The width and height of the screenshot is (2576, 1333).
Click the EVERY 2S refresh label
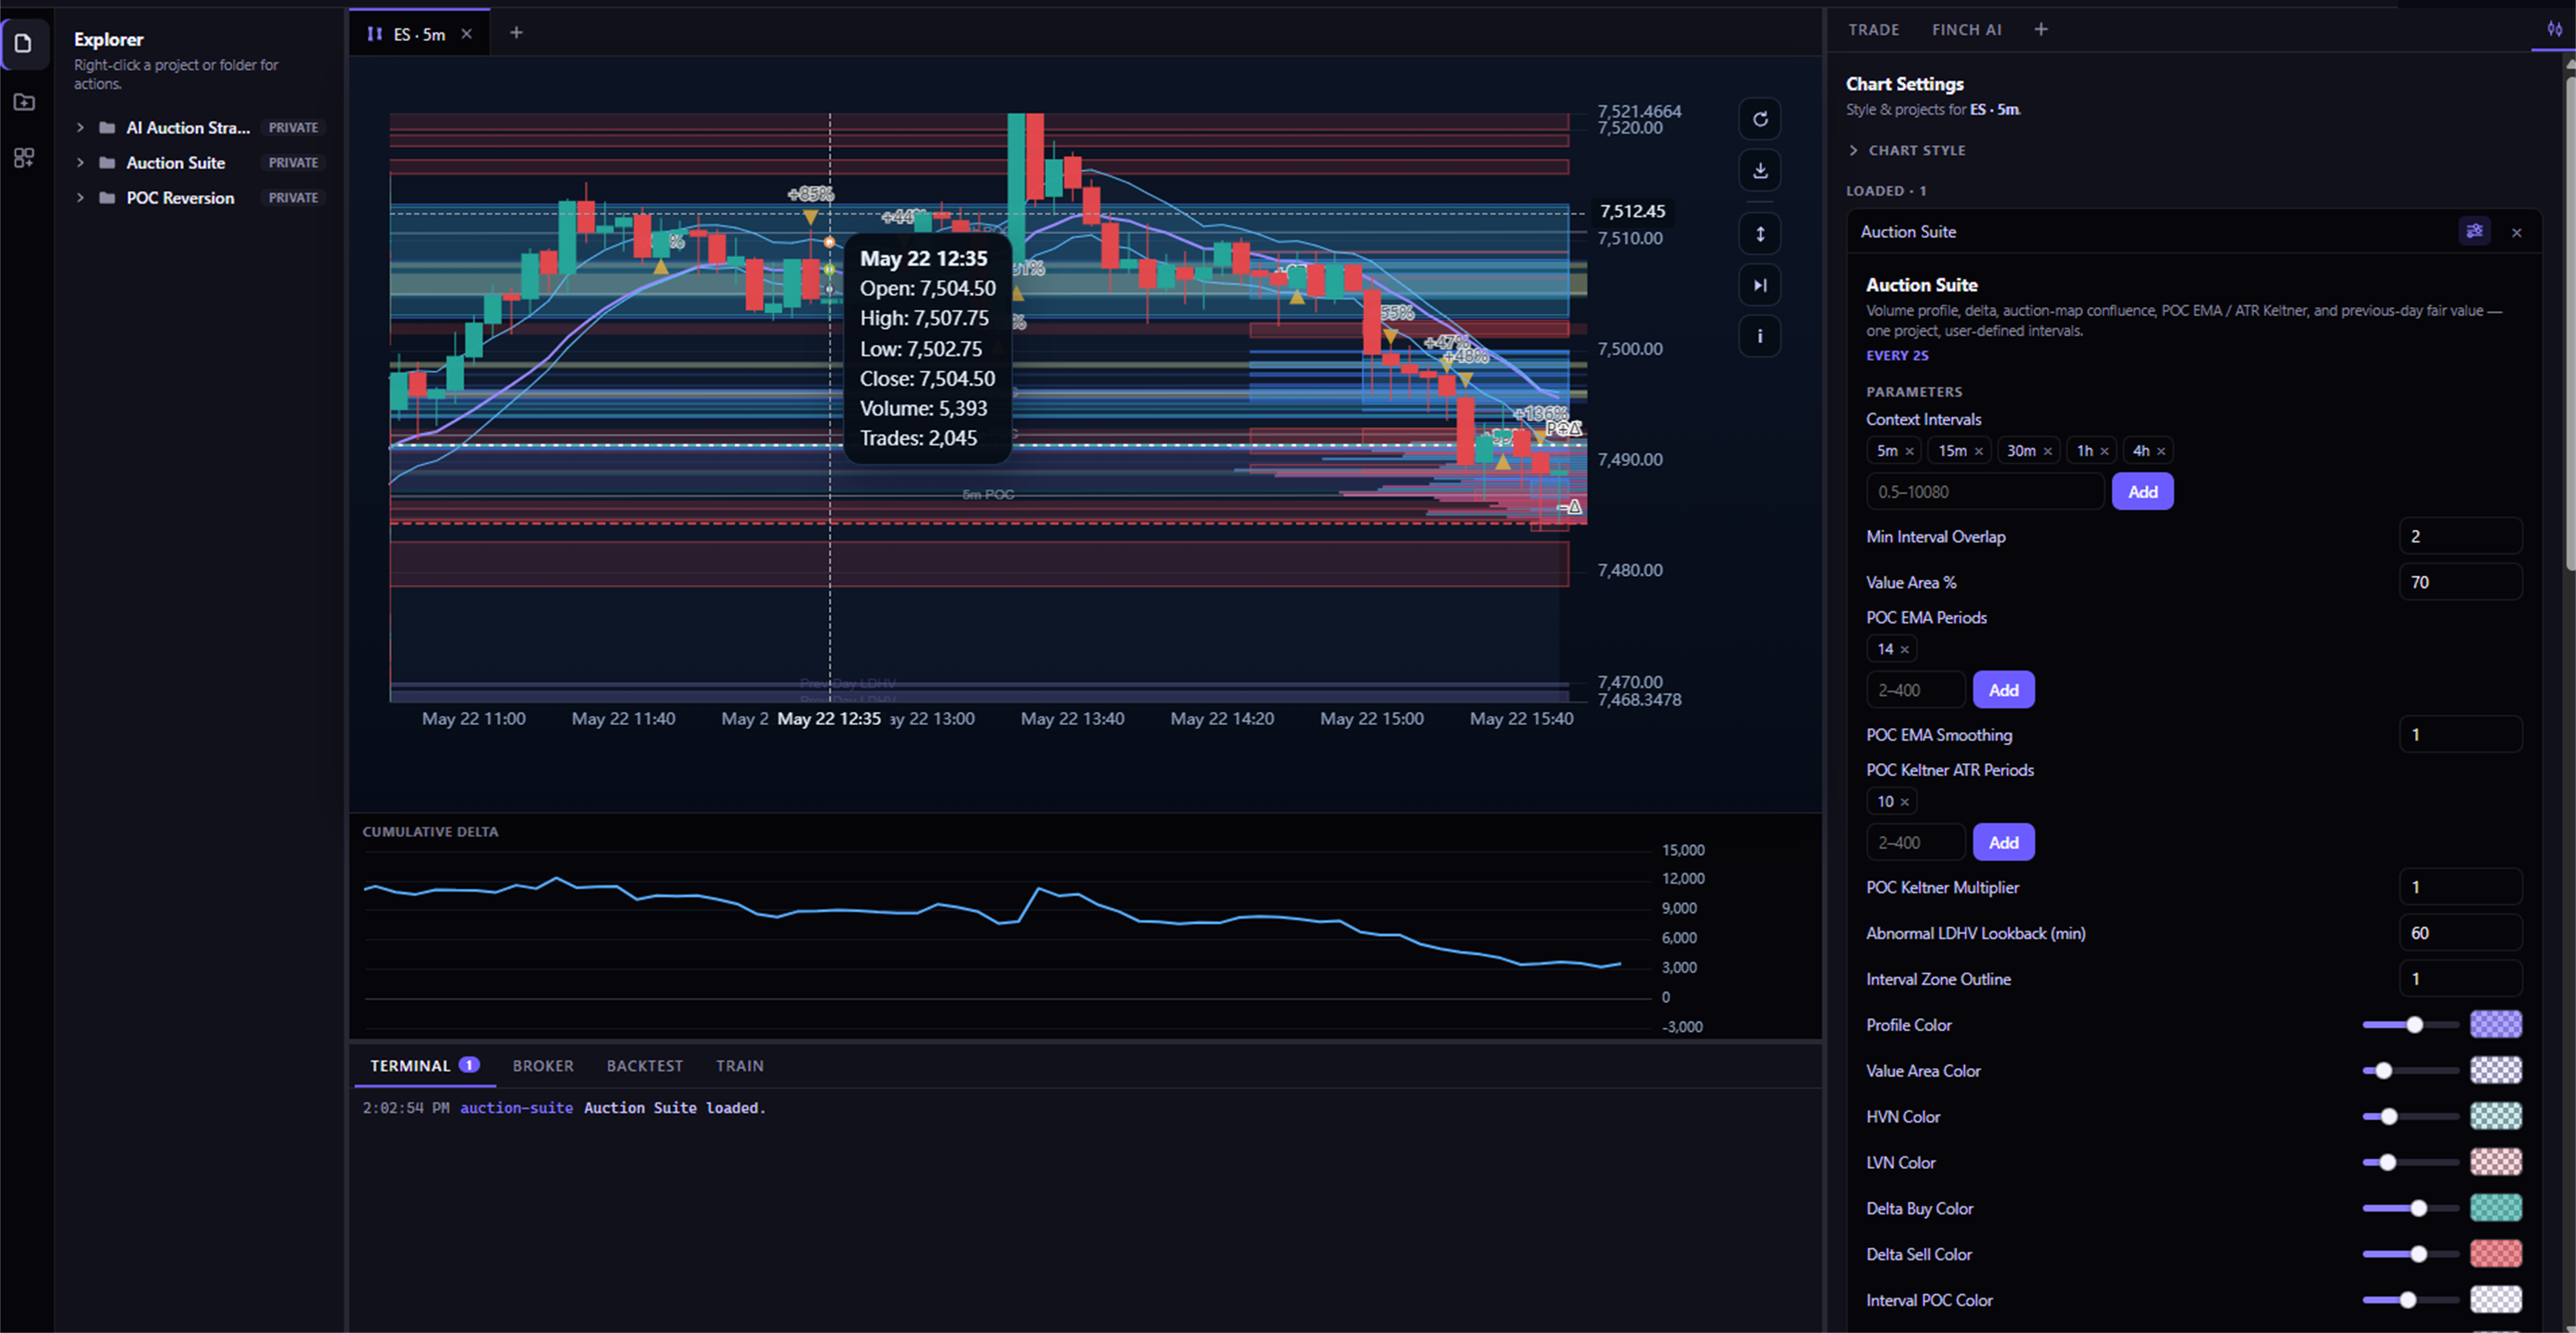[1897, 356]
